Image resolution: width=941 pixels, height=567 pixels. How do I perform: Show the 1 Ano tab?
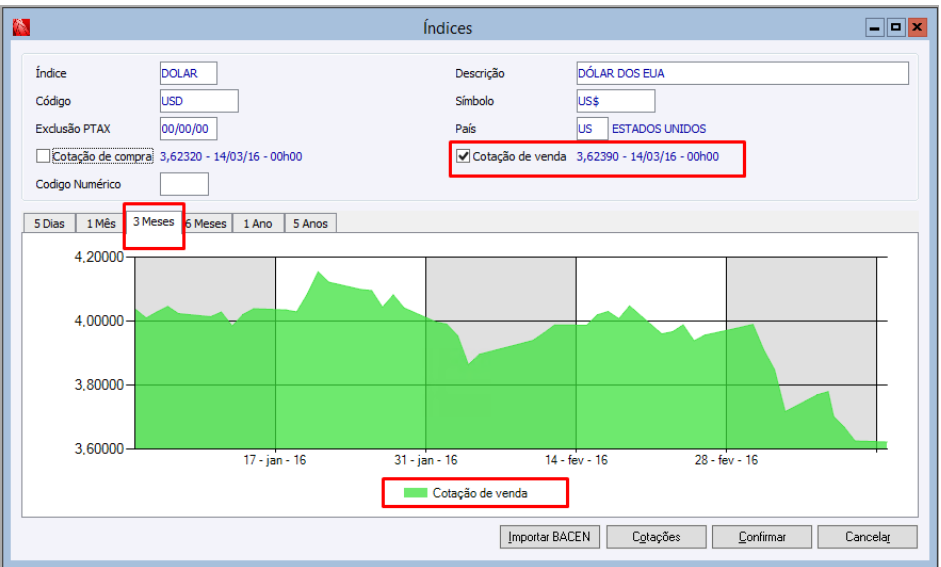point(258,223)
